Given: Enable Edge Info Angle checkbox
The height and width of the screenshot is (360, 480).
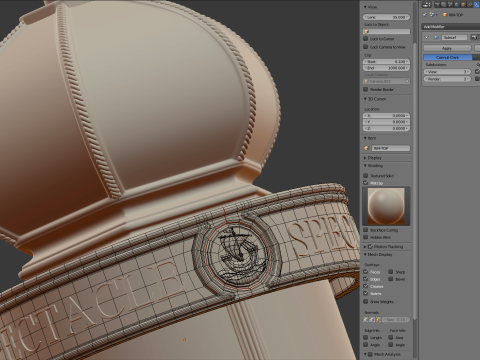Looking at the screenshot, I should click(x=365, y=345).
